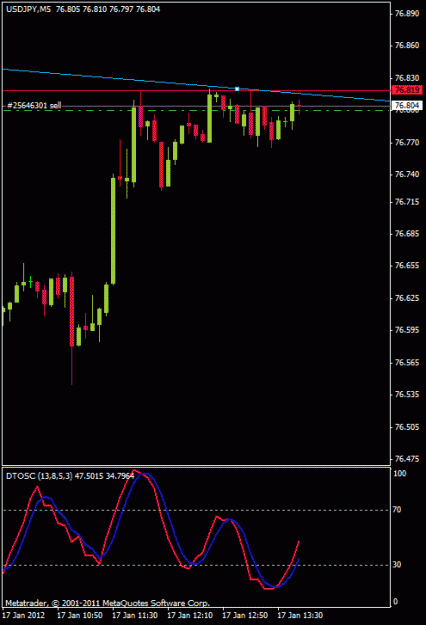Viewport: 426px width, 625px height.
Task: Click the oscillator 100 scale label
Action: pos(400,474)
